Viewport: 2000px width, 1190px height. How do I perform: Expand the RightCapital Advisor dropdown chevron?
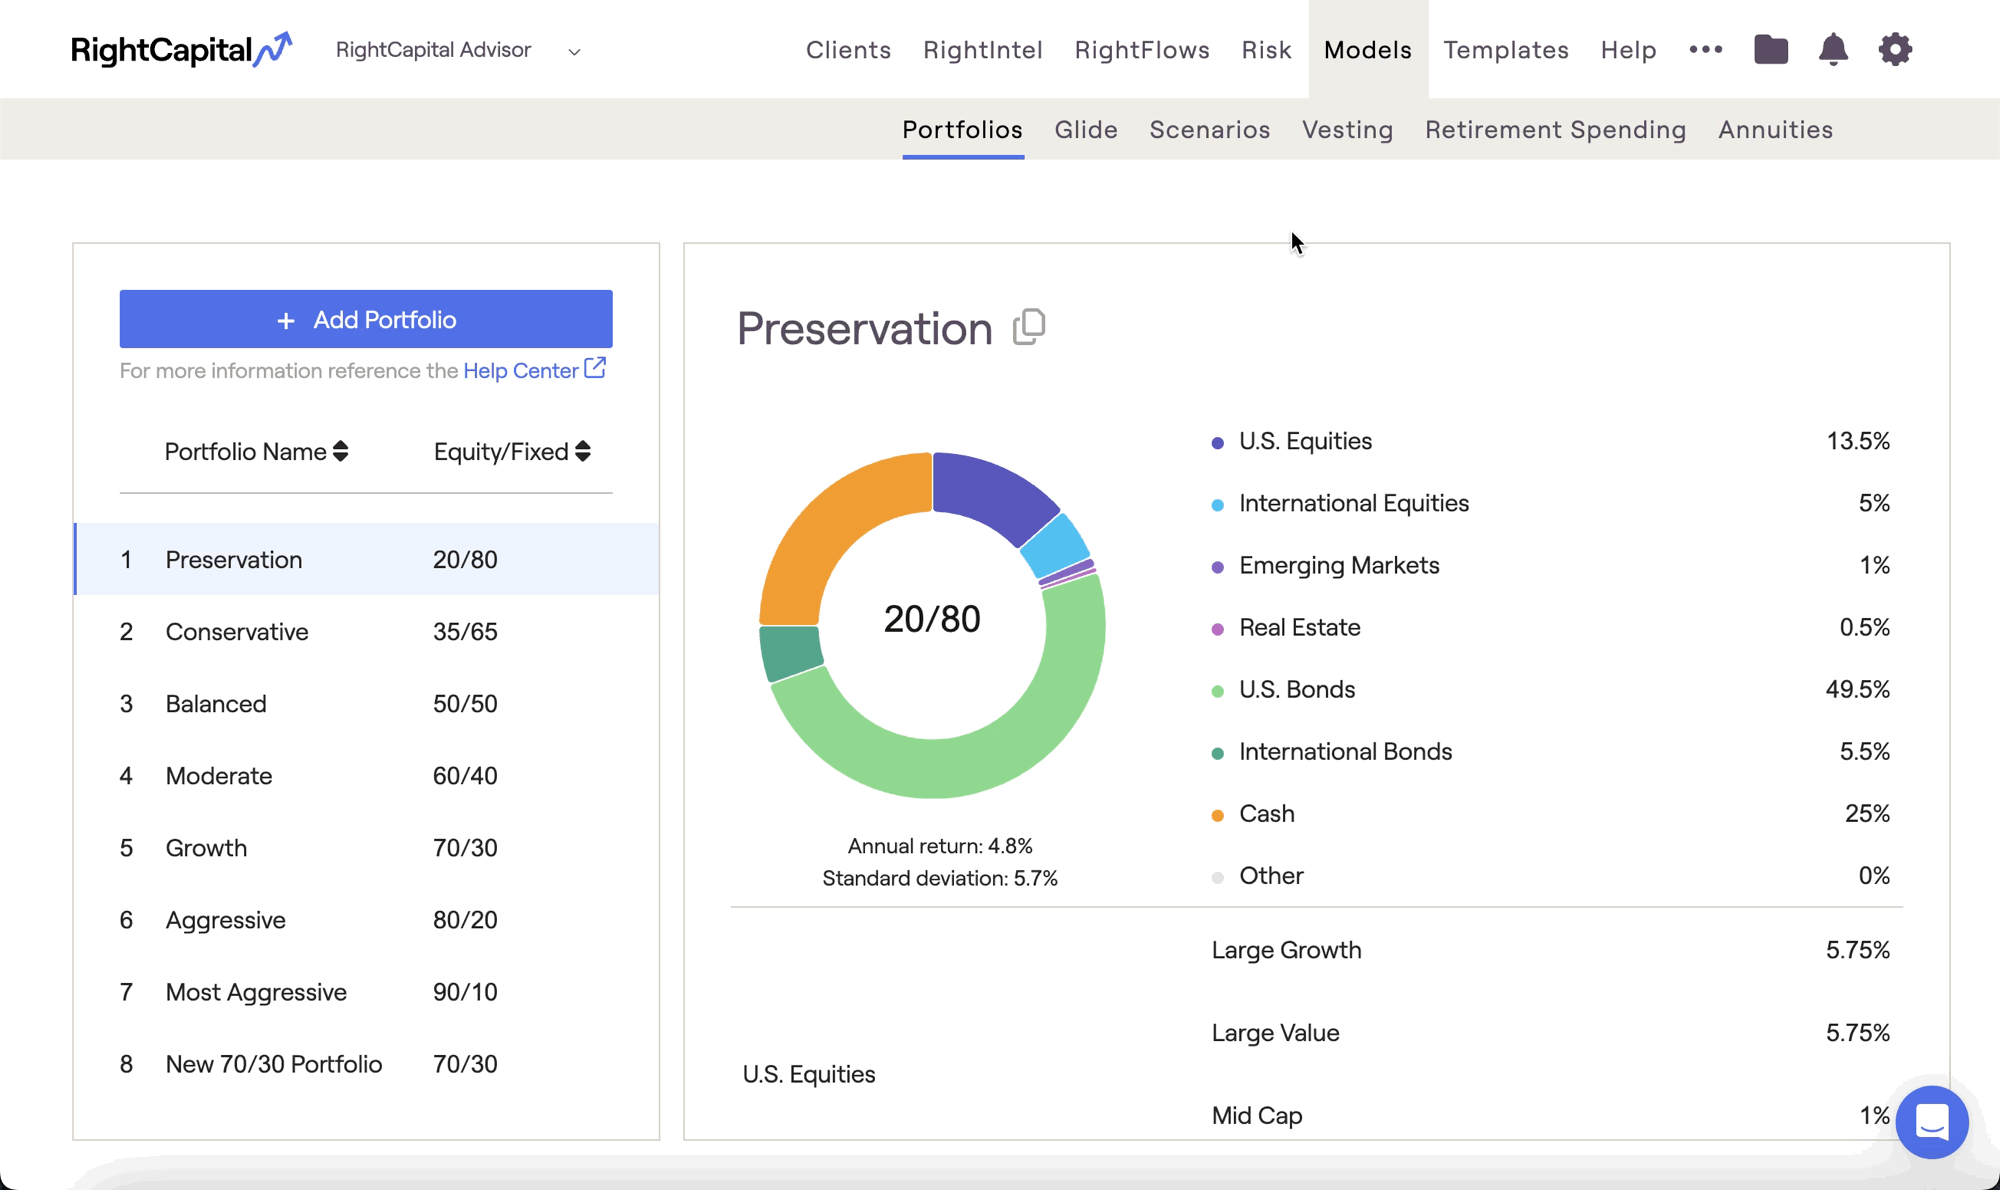pyautogui.click(x=574, y=52)
